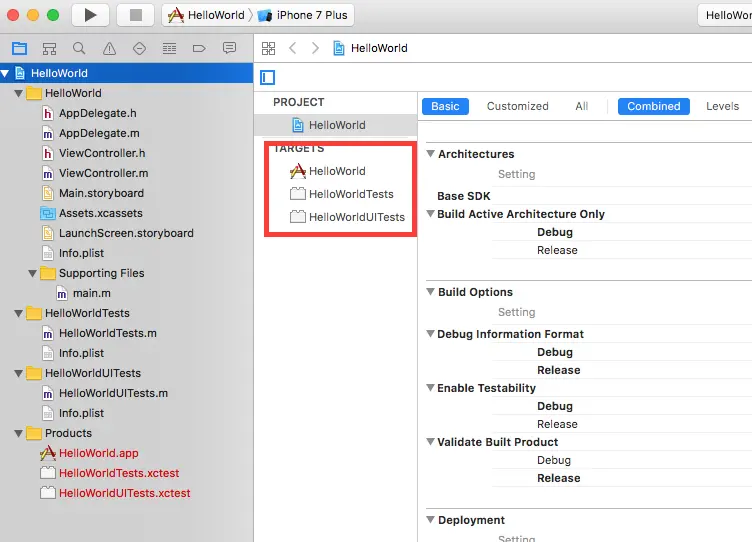Go back in editor history
752x542 pixels.
click(x=293, y=48)
